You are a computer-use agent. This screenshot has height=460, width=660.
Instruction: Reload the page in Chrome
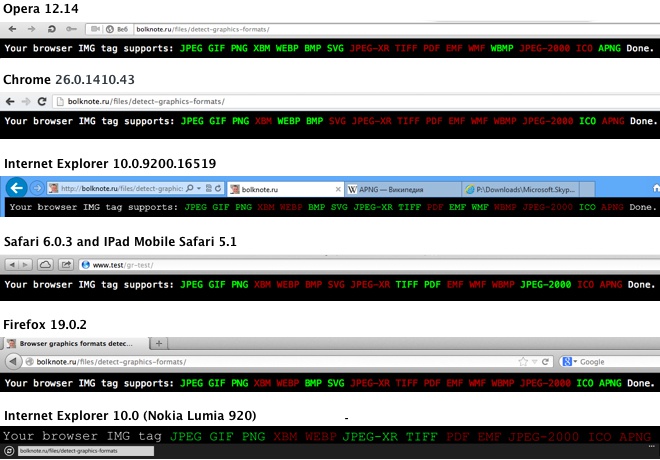[42, 101]
